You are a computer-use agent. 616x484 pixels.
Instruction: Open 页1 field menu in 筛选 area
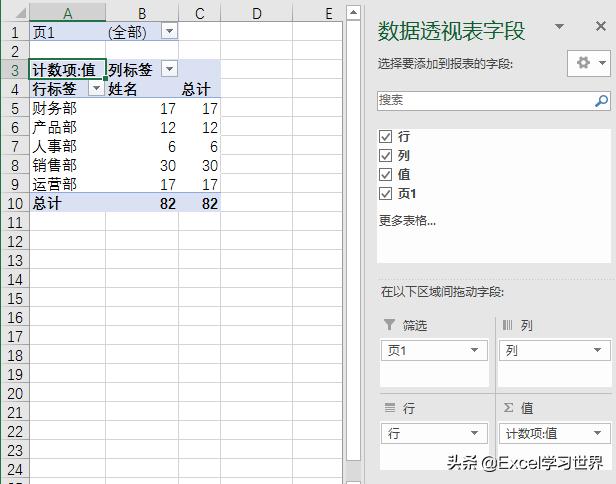pos(474,350)
